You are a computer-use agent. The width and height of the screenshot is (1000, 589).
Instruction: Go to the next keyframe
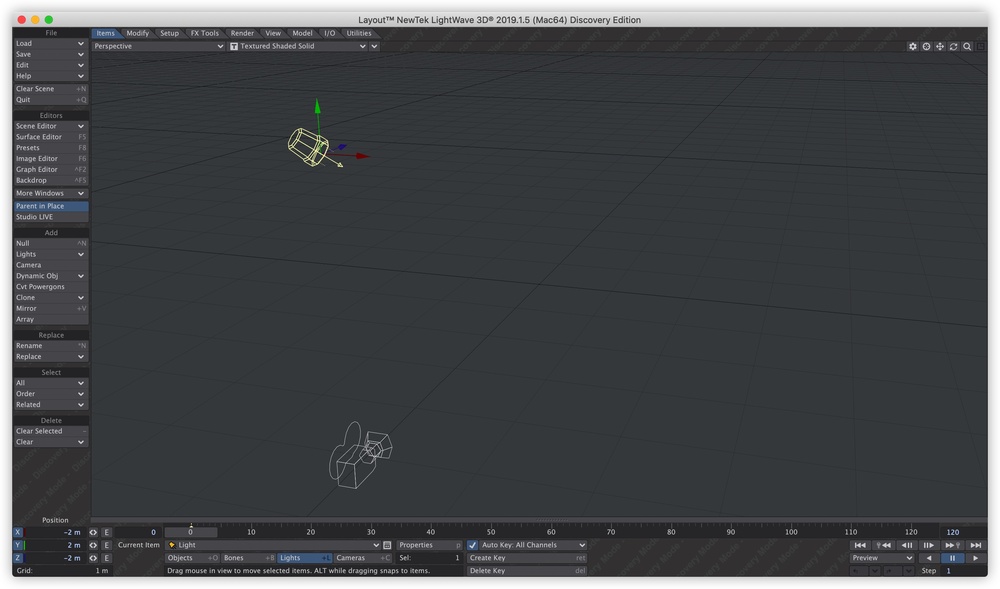[x=952, y=546]
